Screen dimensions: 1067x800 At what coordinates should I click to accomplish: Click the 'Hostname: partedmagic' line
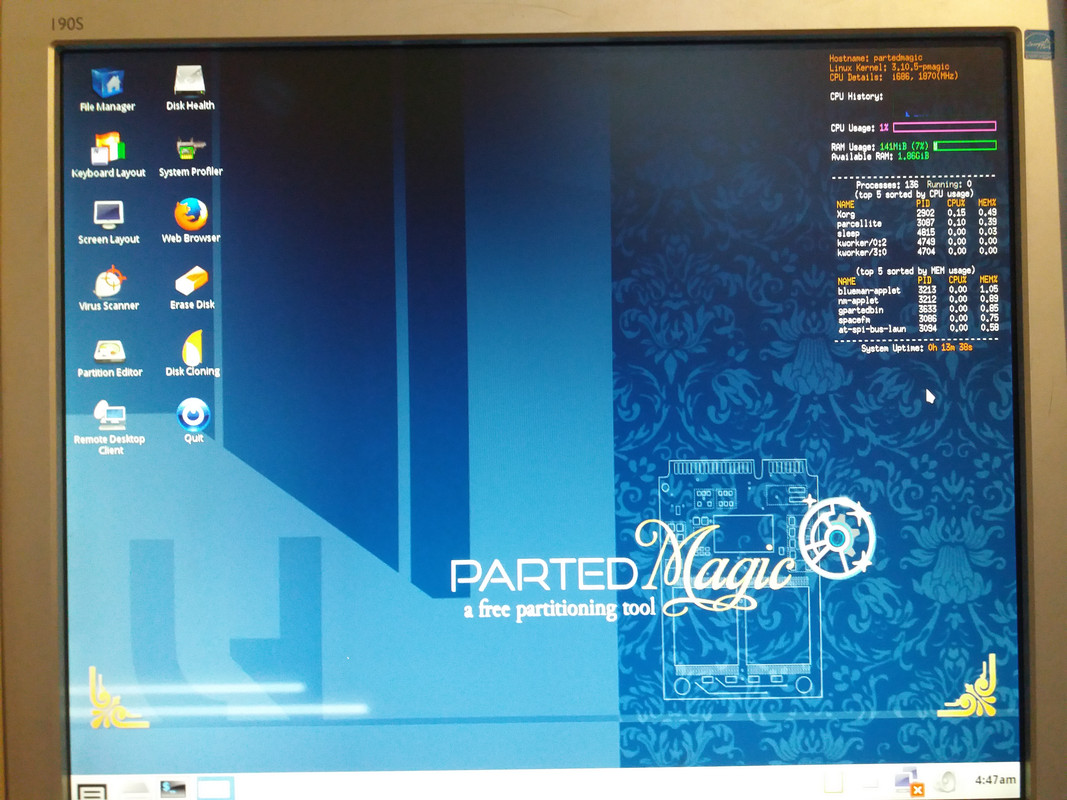pyautogui.click(x=876, y=59)
